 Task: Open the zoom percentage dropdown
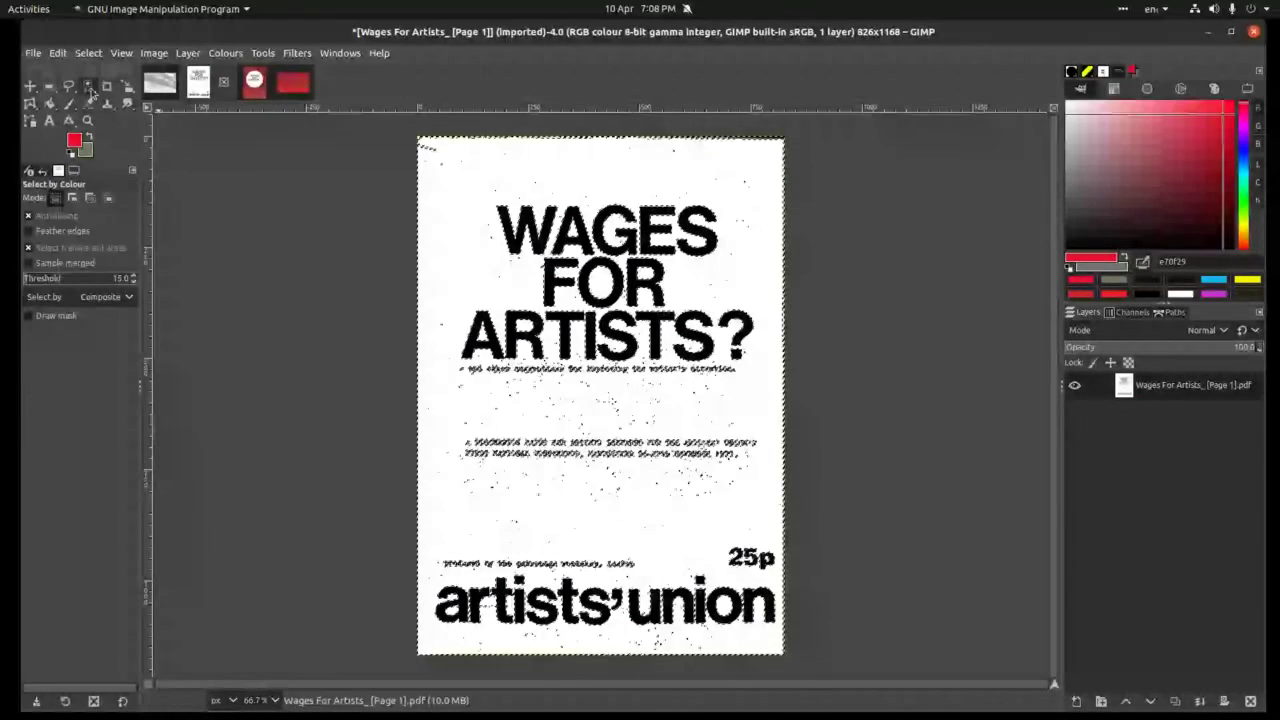point(262,701)
